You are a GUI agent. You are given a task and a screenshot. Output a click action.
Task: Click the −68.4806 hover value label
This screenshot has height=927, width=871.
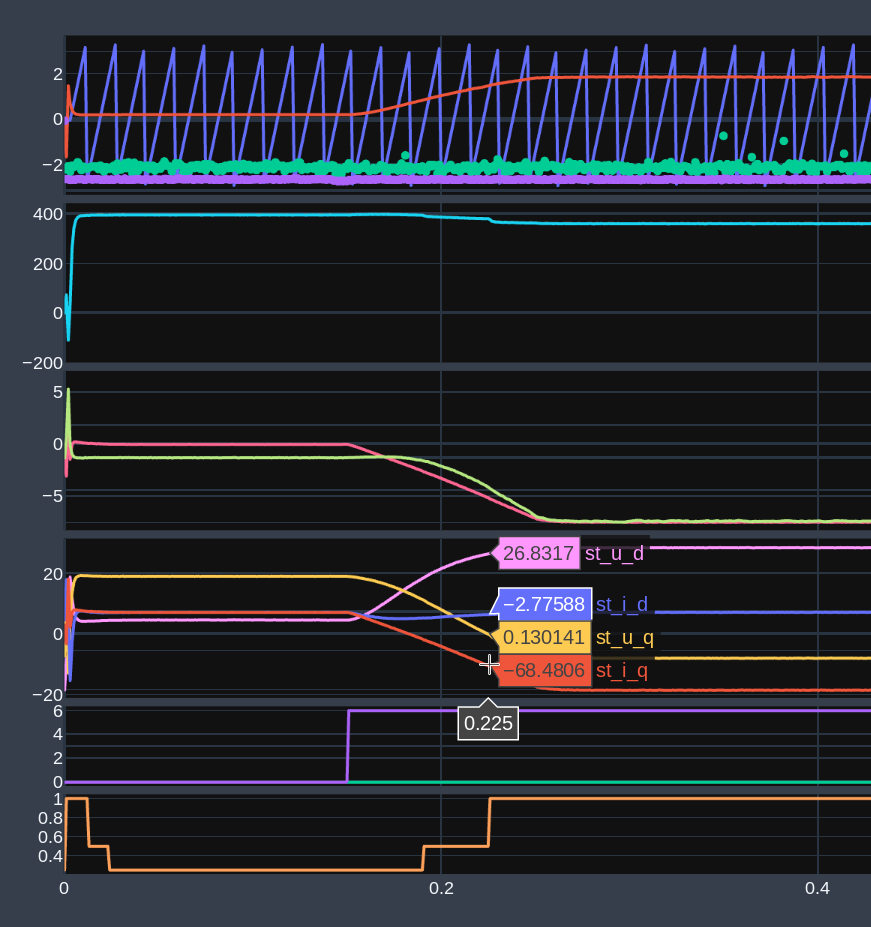pos(544,670)
